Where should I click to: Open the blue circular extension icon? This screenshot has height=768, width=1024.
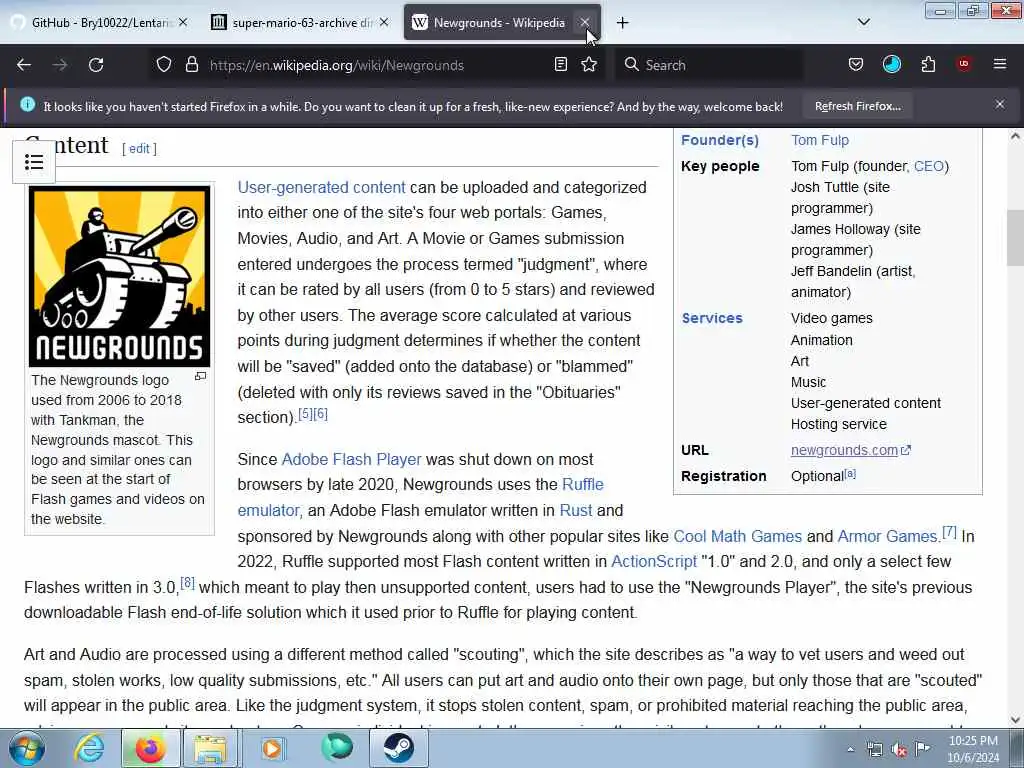(891, 64)
